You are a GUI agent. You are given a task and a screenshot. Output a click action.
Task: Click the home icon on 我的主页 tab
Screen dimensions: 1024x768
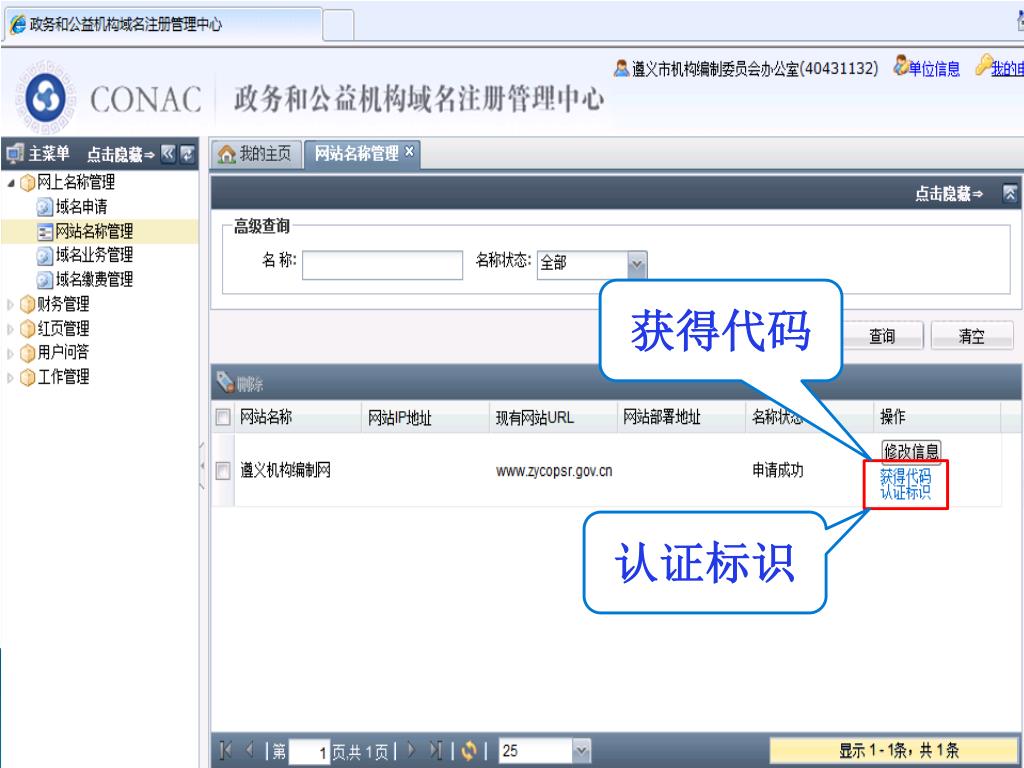pos(227,155)
